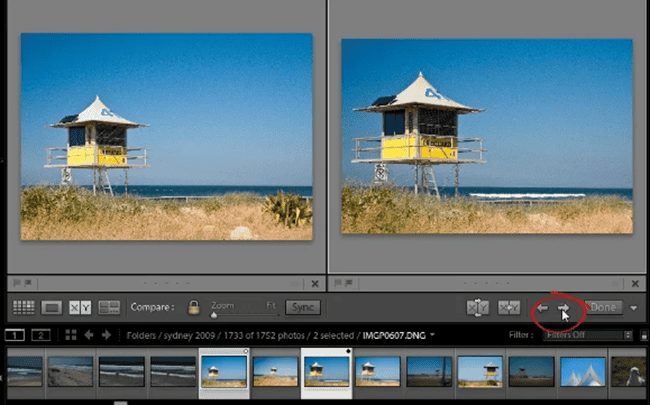Click the Swap images icon
Image resolution: width=650 pixels, height=405 pixels.
[477, 308]
